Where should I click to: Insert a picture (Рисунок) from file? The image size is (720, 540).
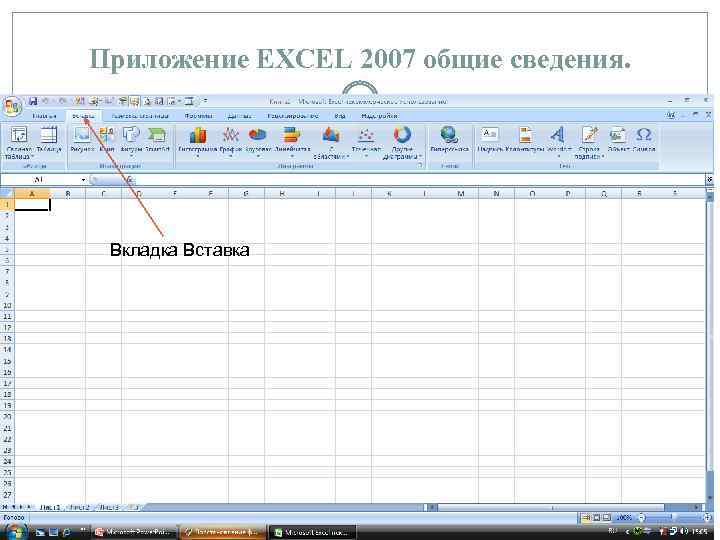[82, 140]
